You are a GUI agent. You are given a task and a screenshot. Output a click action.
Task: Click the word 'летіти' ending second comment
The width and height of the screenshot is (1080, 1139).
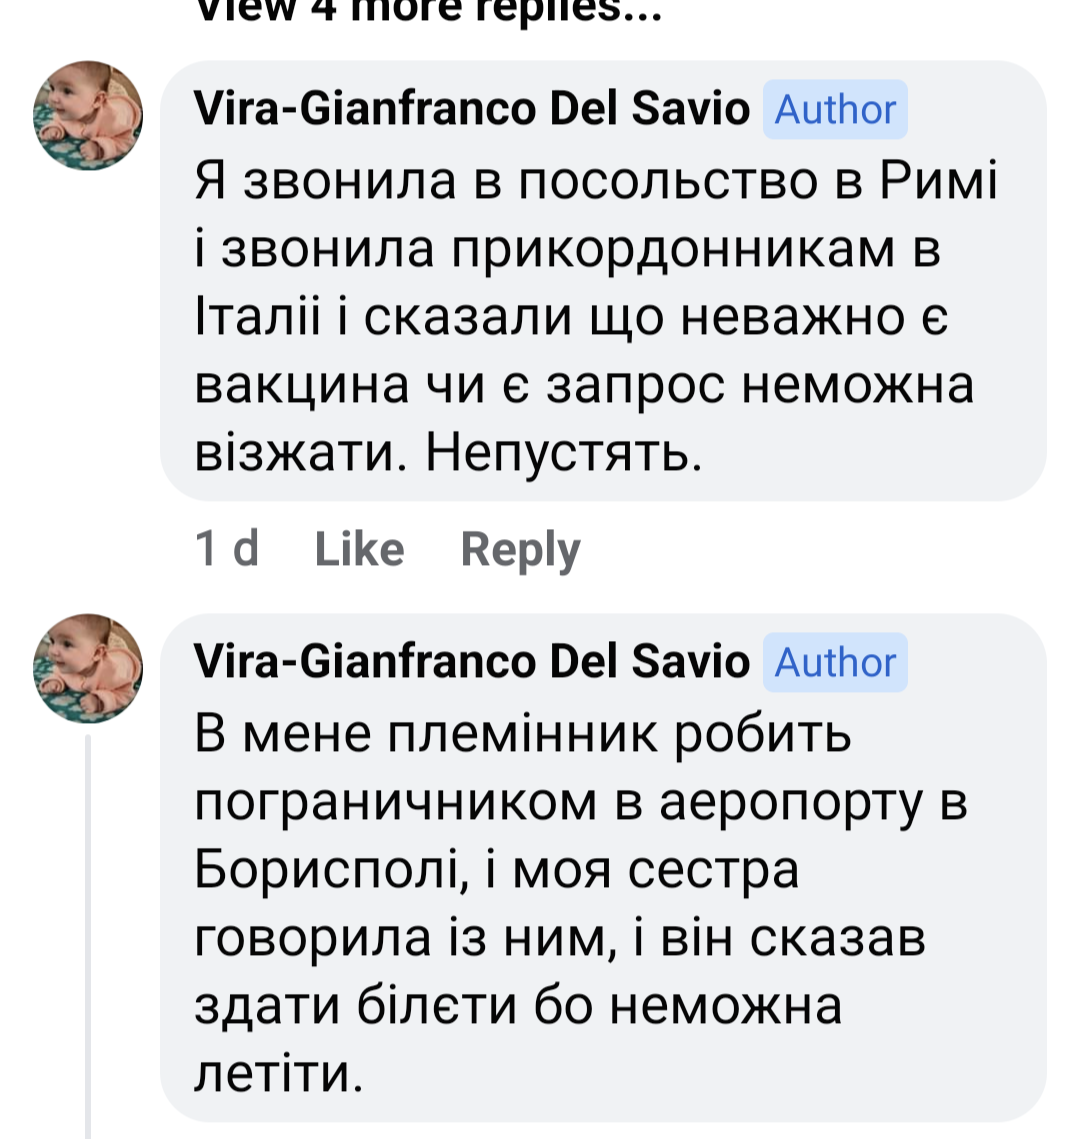(275, 1075)
